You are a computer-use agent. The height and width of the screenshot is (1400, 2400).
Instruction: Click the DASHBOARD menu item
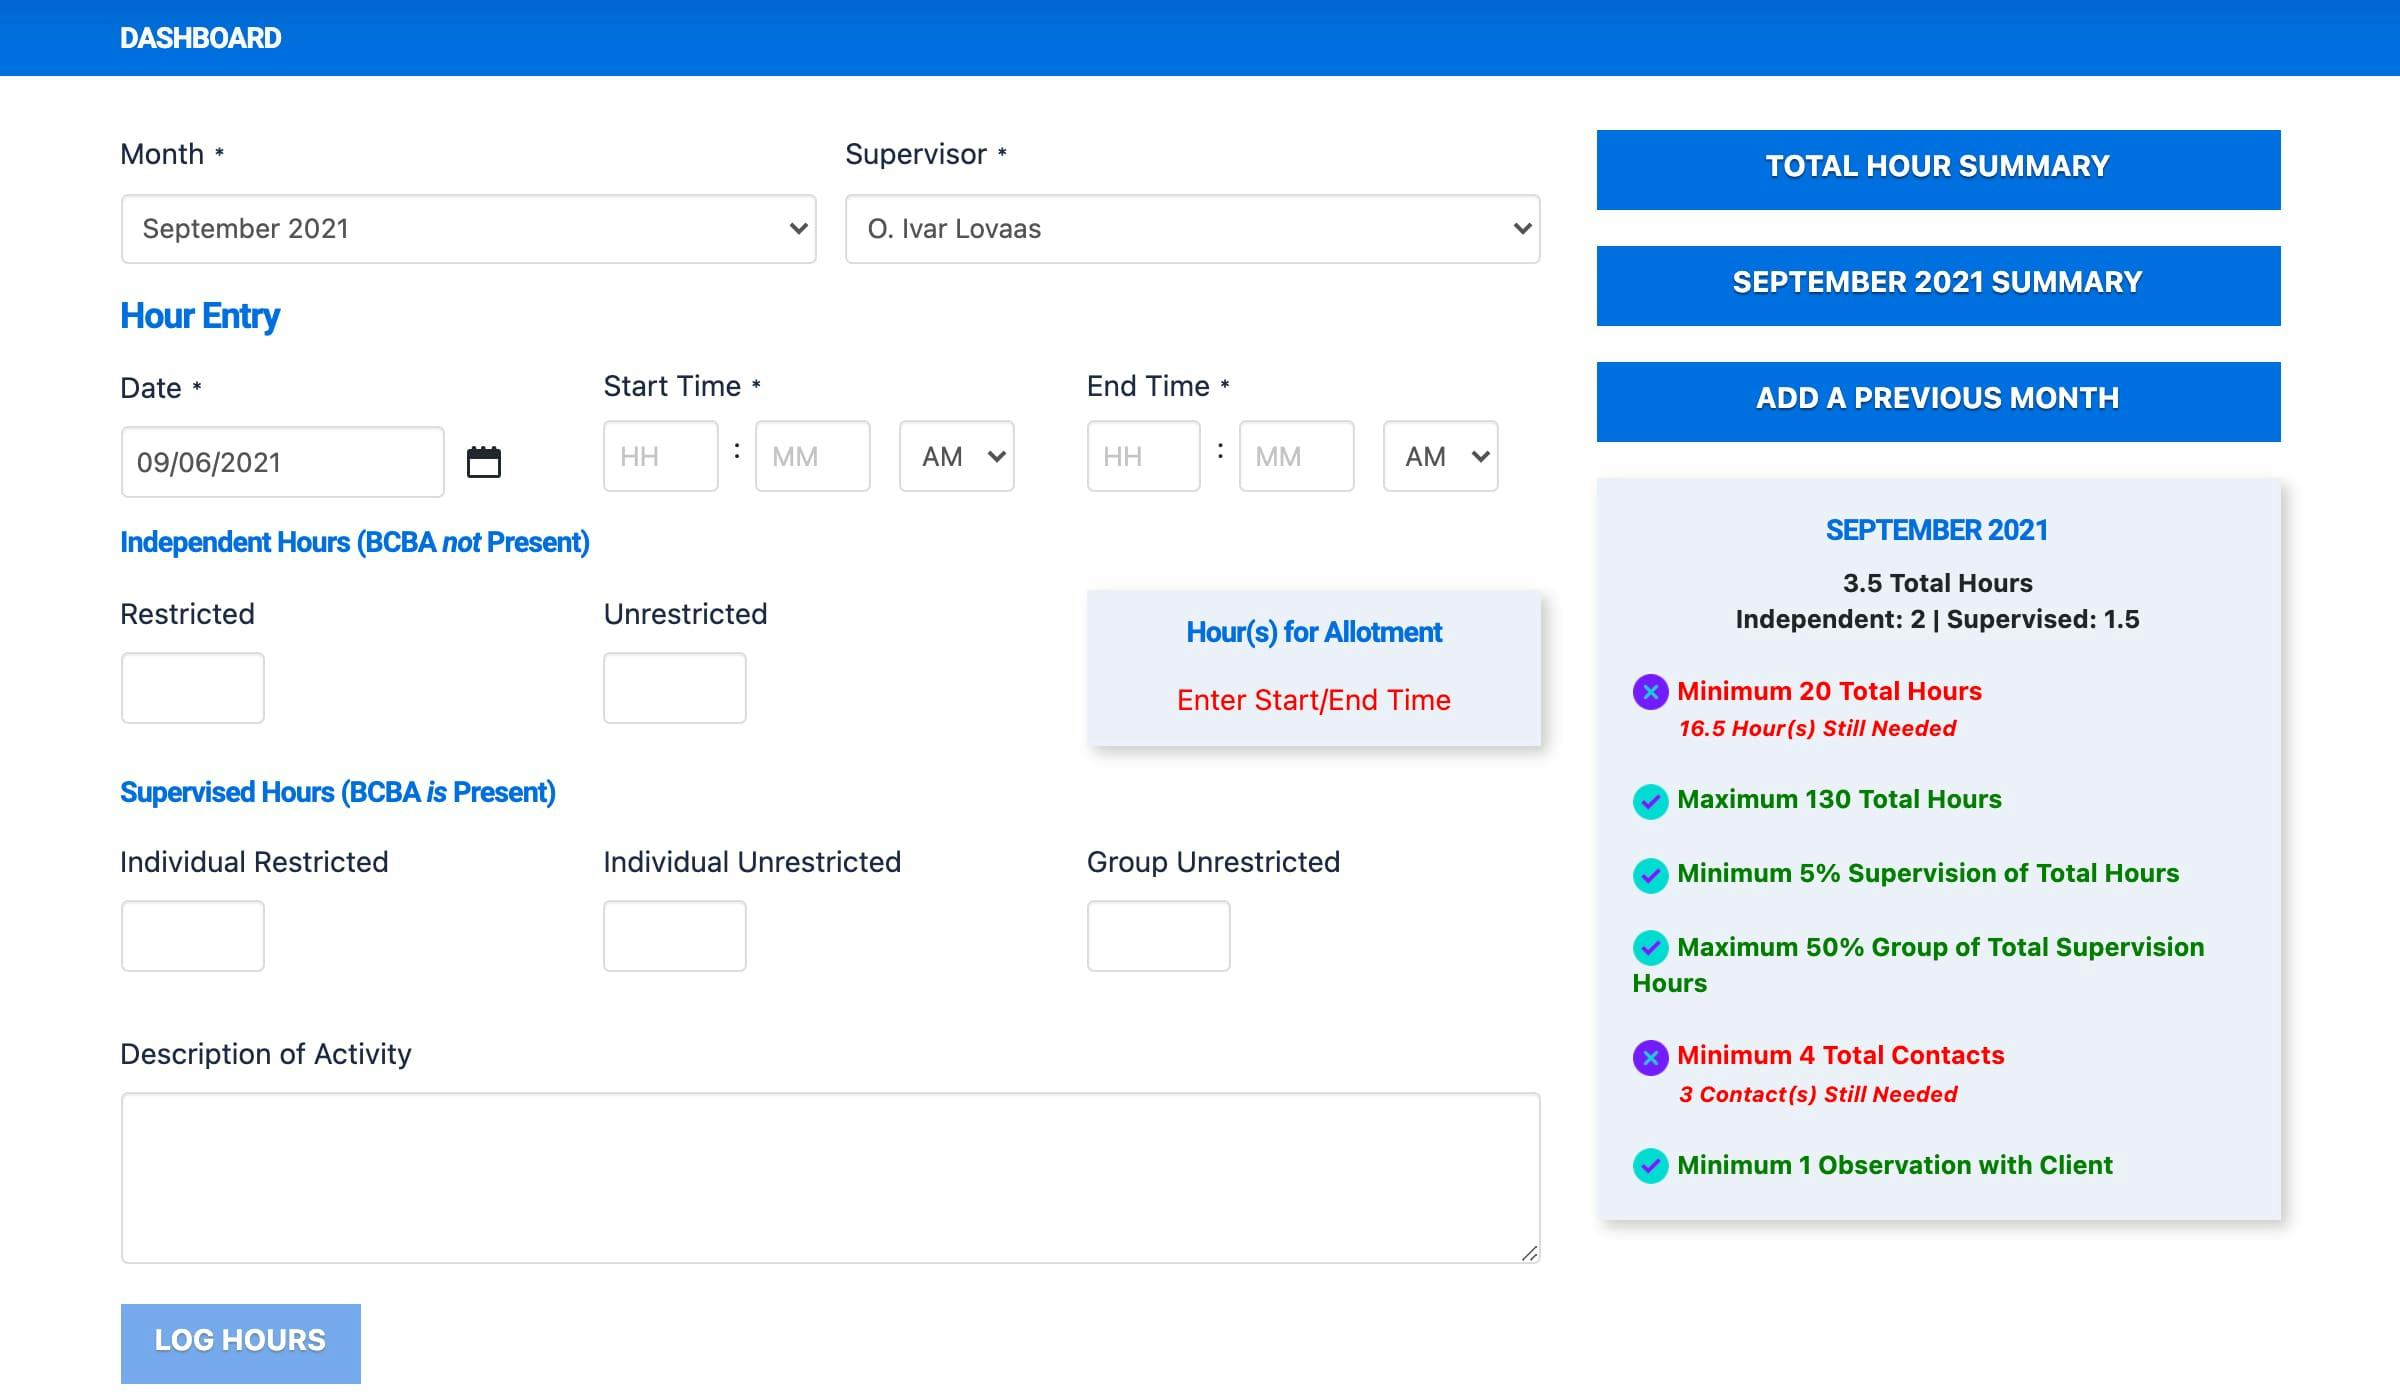pyautogui.click(x=200, y=37)
